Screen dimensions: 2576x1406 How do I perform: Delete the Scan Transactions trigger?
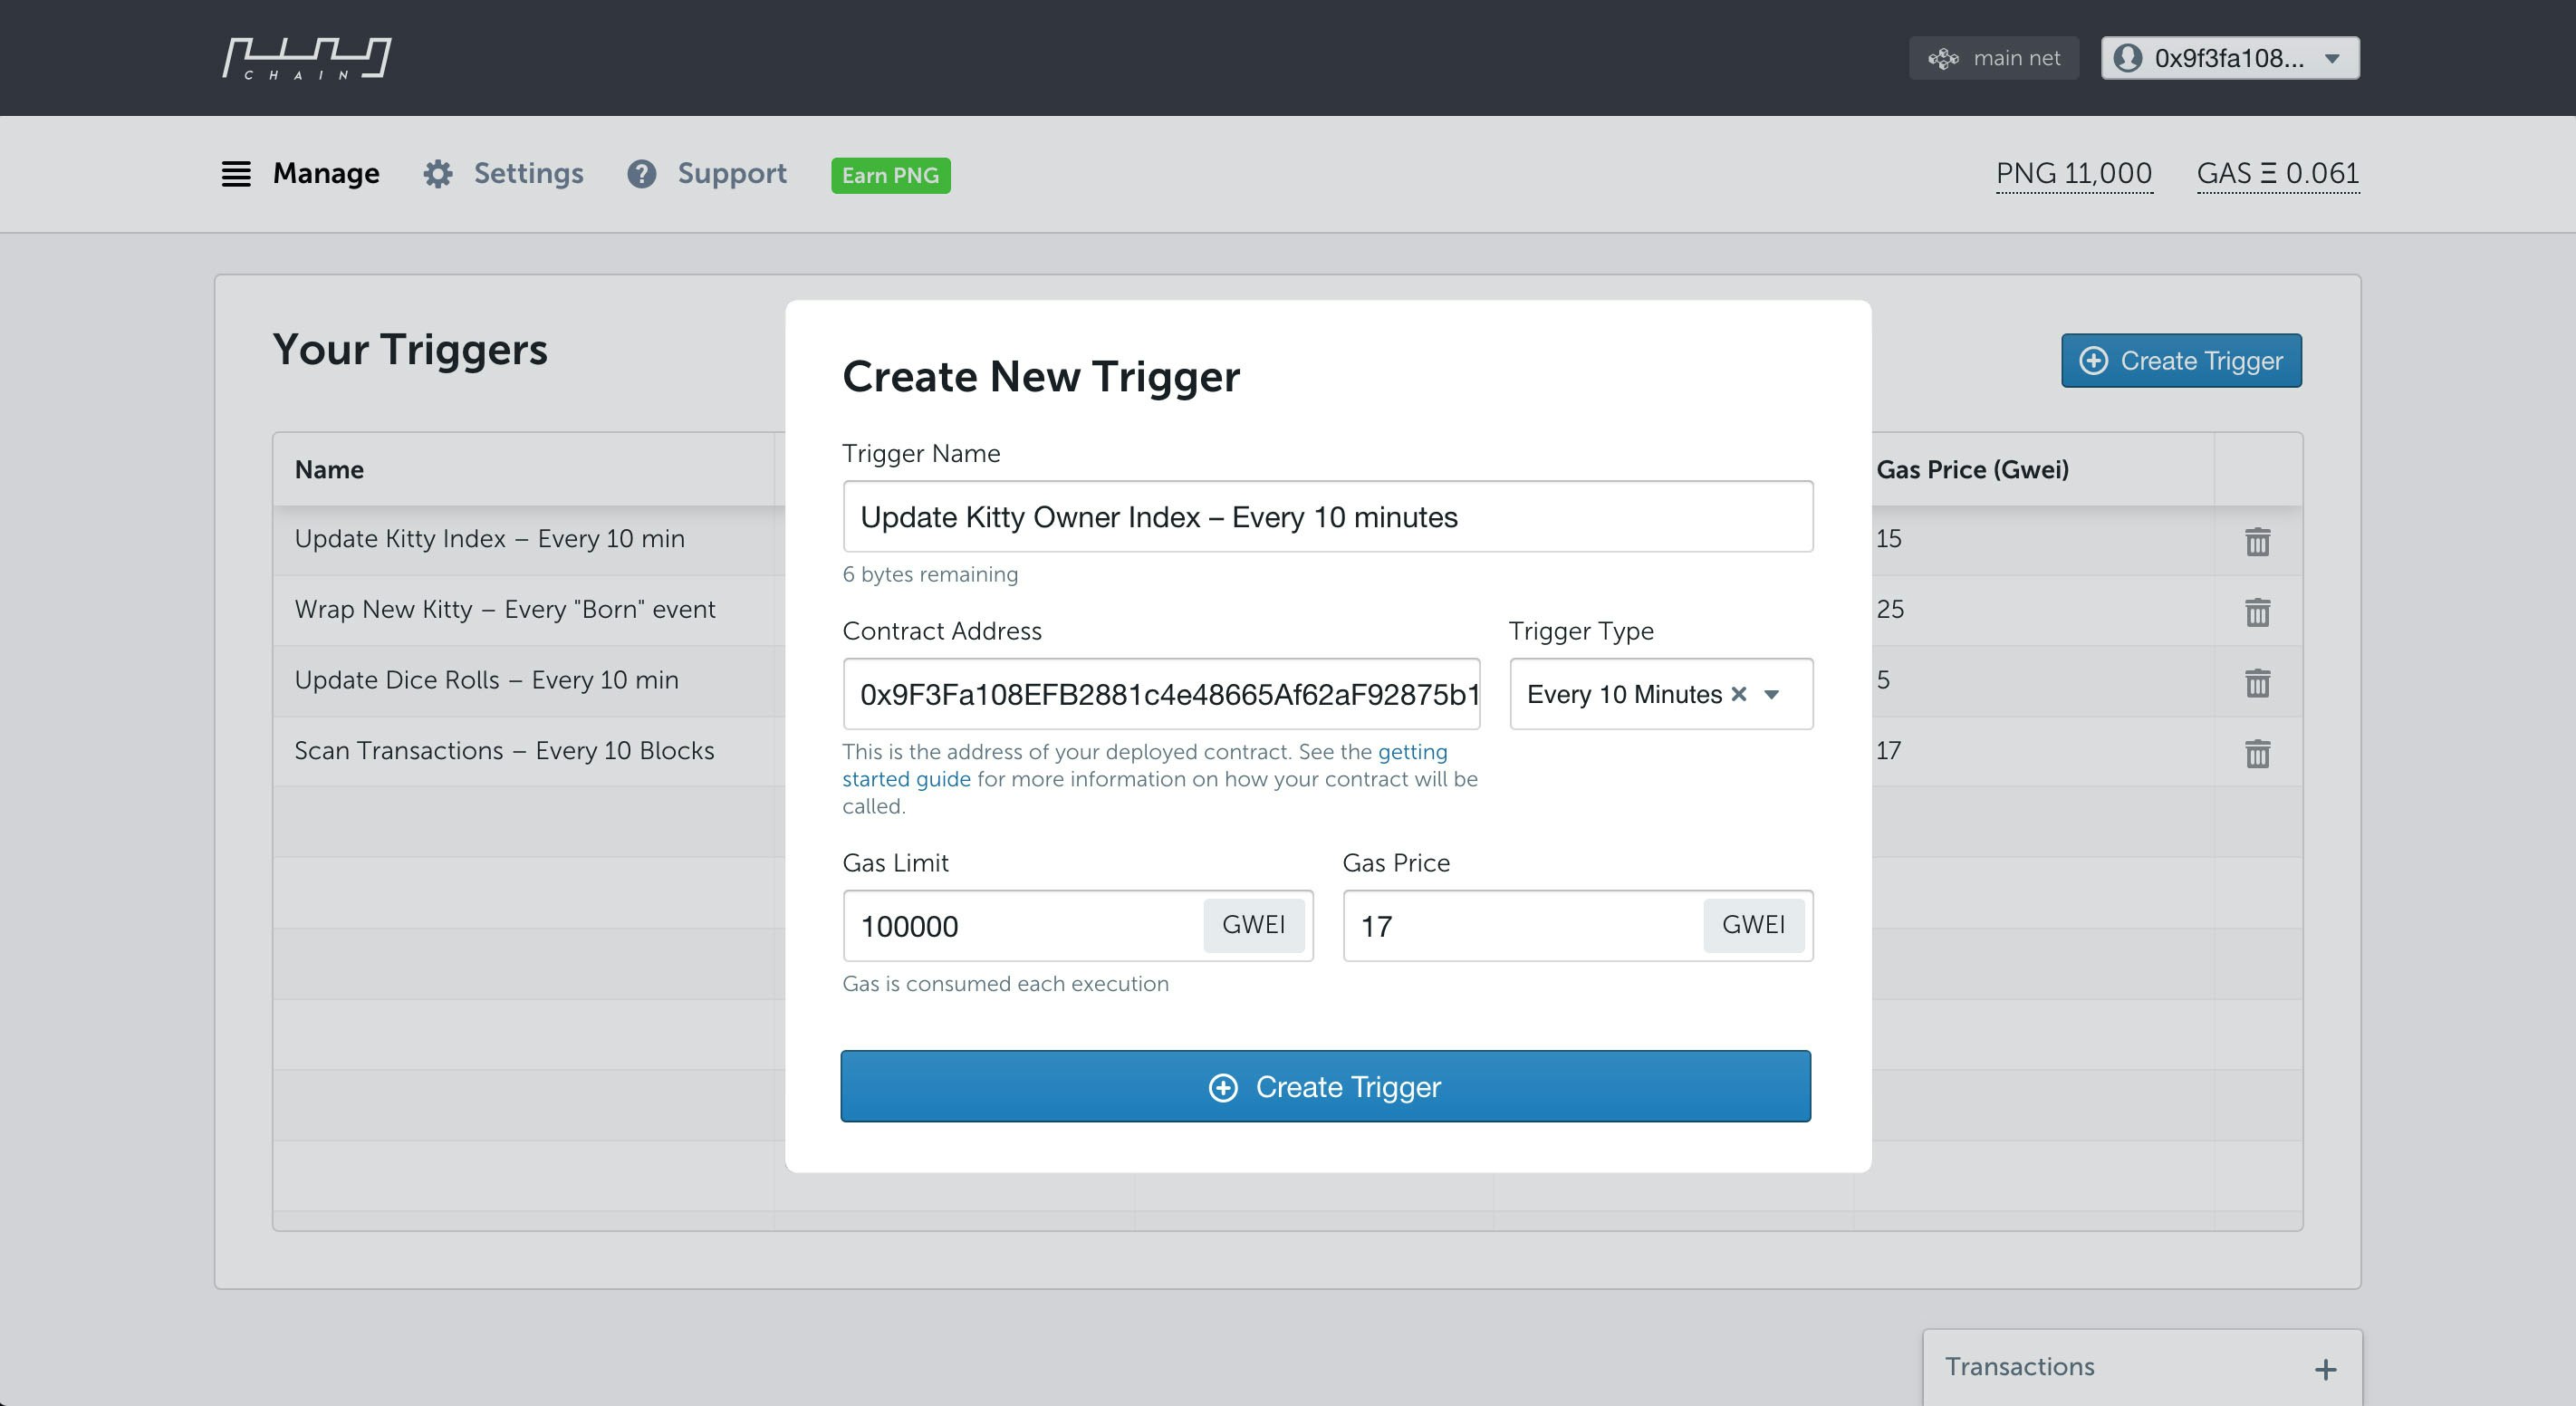2257,753
